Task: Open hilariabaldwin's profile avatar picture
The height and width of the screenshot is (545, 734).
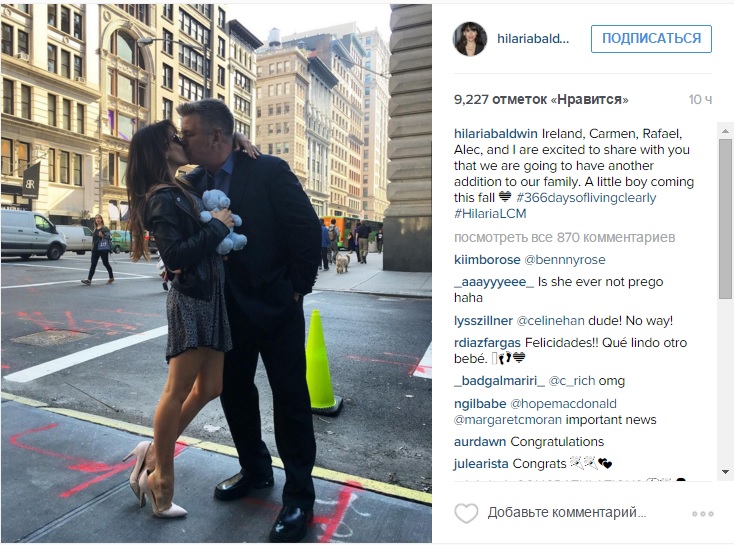Action: (x=470, y=39)
